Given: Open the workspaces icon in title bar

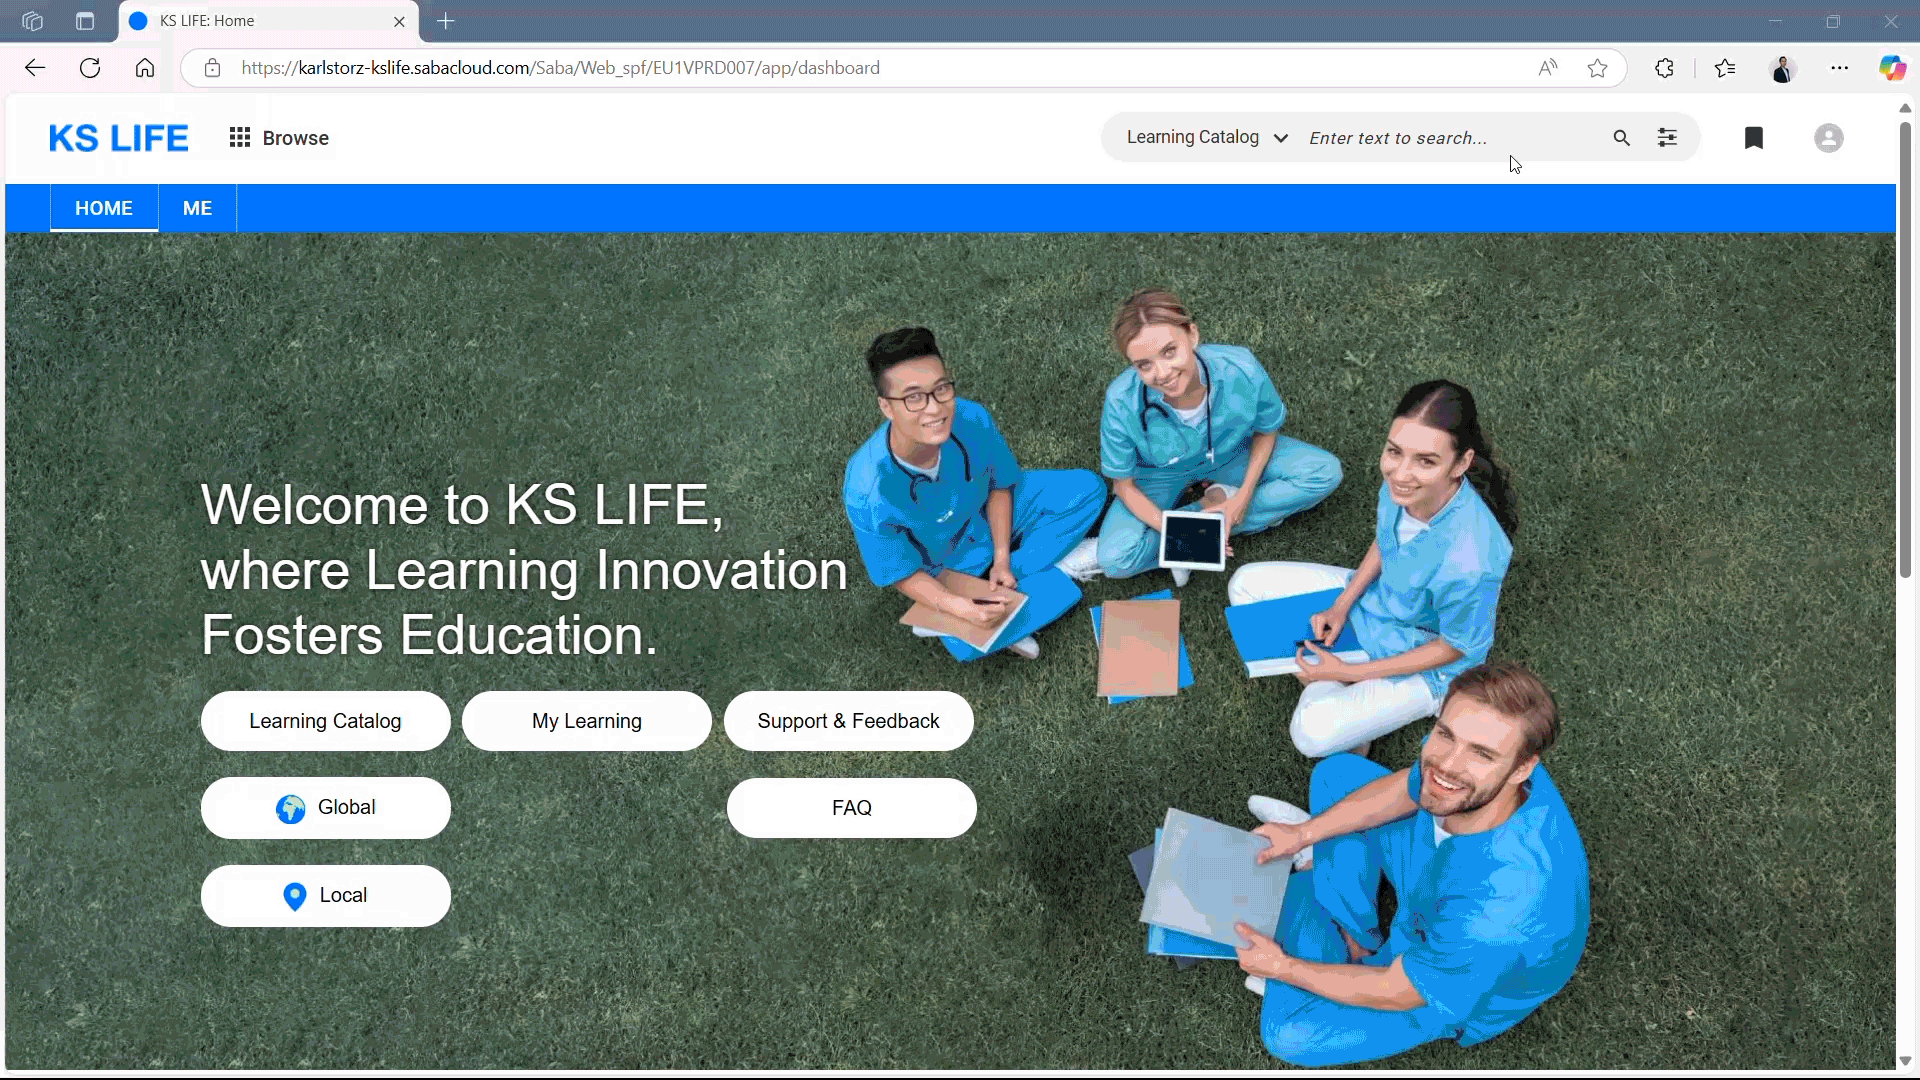Looking at the screenshot, I should pos(32,21).
